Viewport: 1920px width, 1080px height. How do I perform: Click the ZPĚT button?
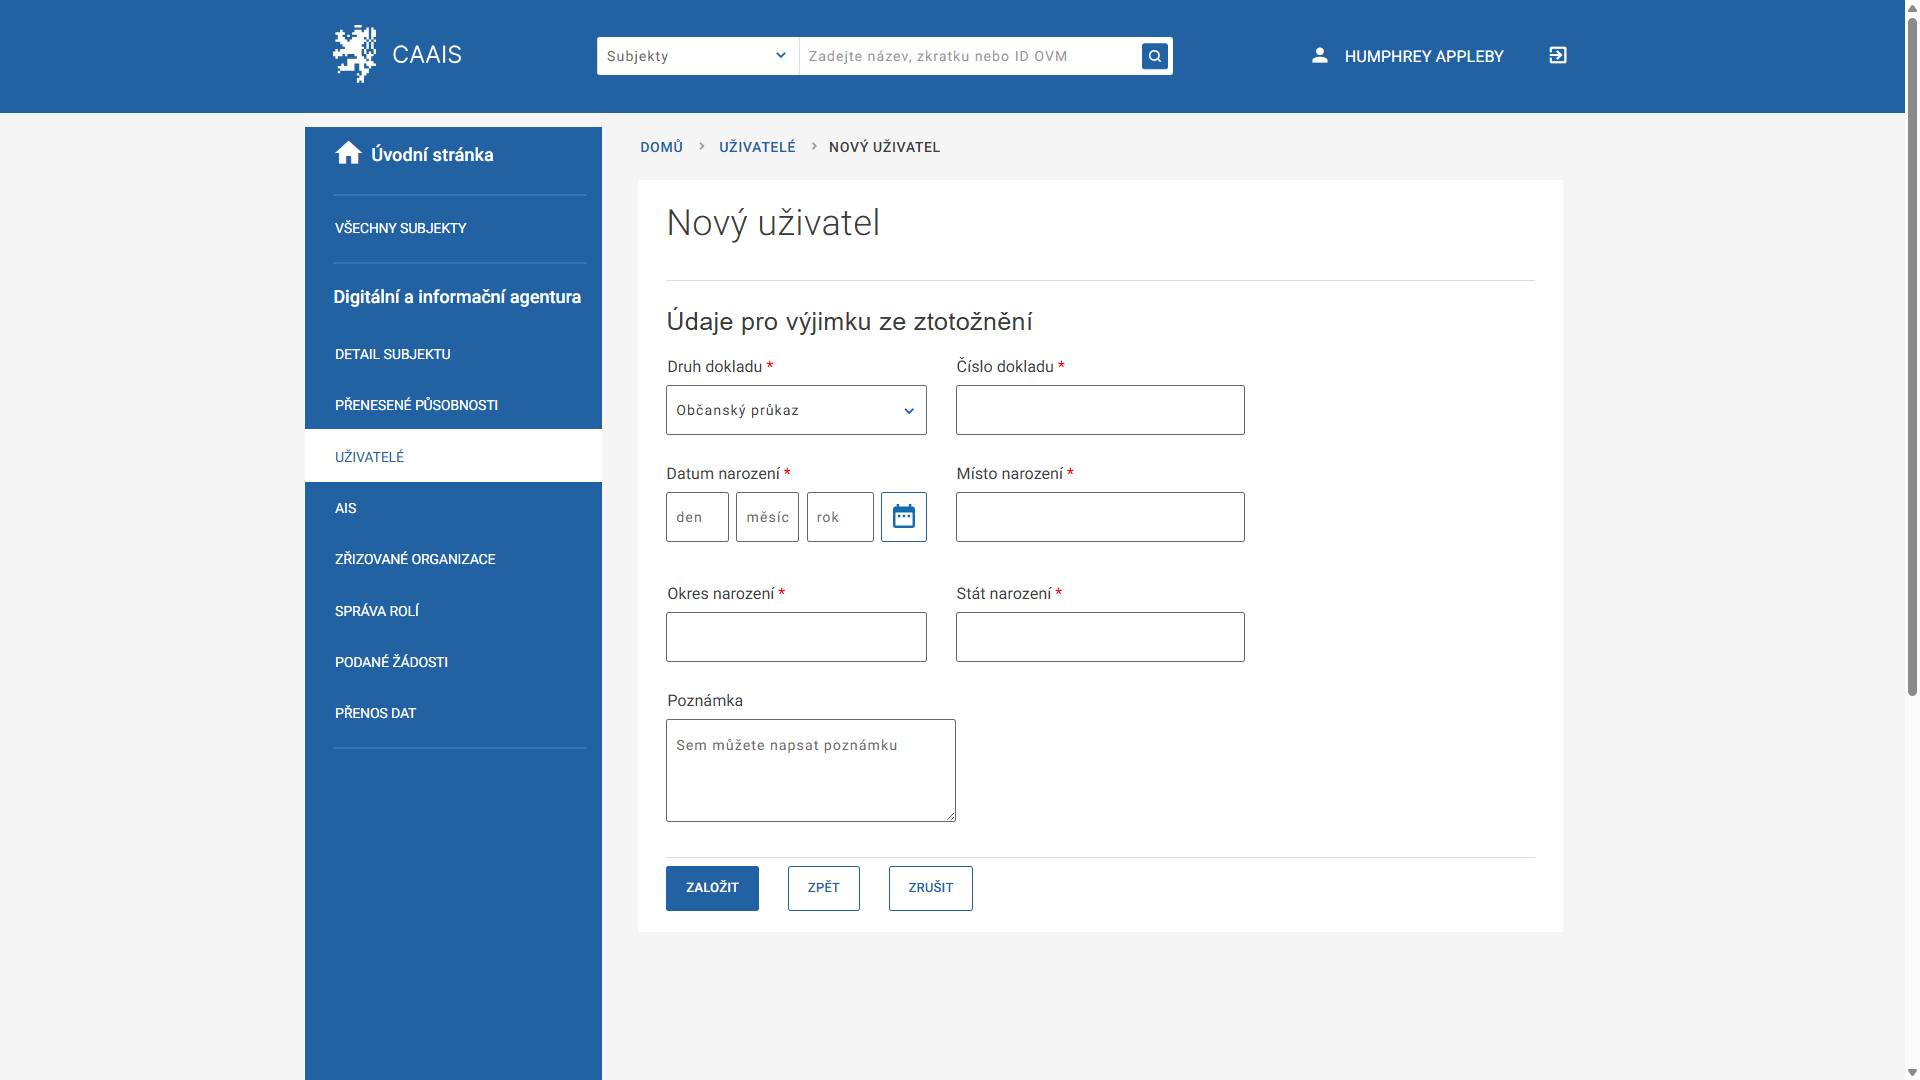pyautogui.click(x=823, y=888)
